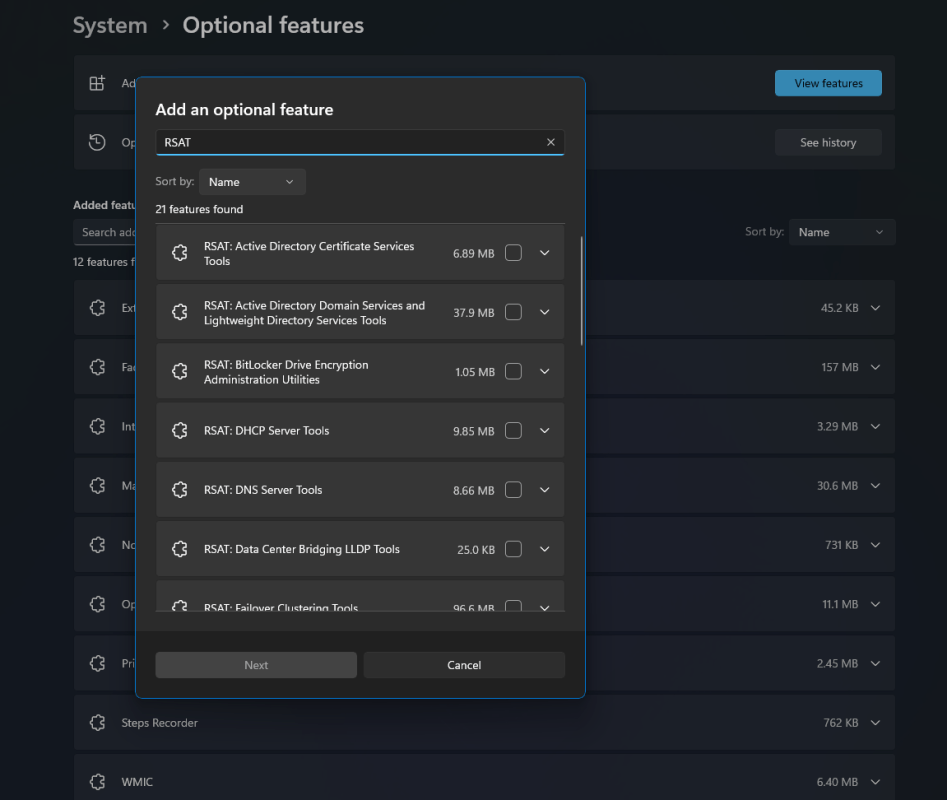Expand the 45.2 KB feature row

875,308
